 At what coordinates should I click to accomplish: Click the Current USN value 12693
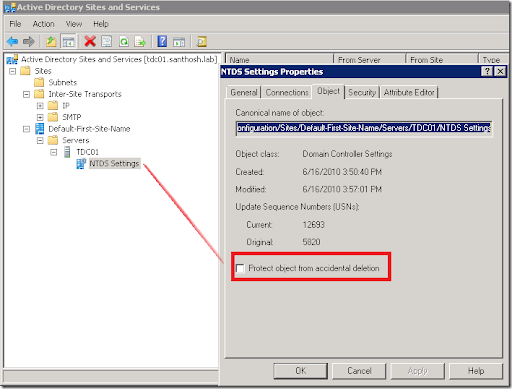pyautogui.click(x=313, y=225)
